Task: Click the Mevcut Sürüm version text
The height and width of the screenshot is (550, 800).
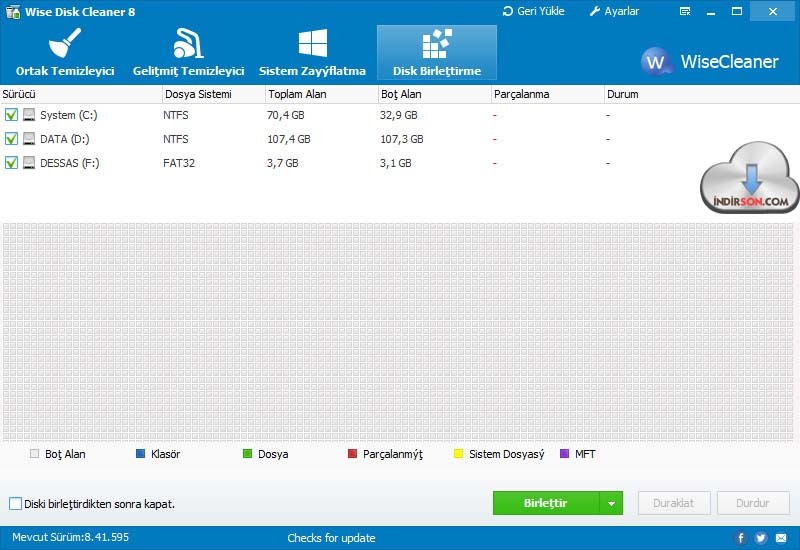Action: [70, 537]
